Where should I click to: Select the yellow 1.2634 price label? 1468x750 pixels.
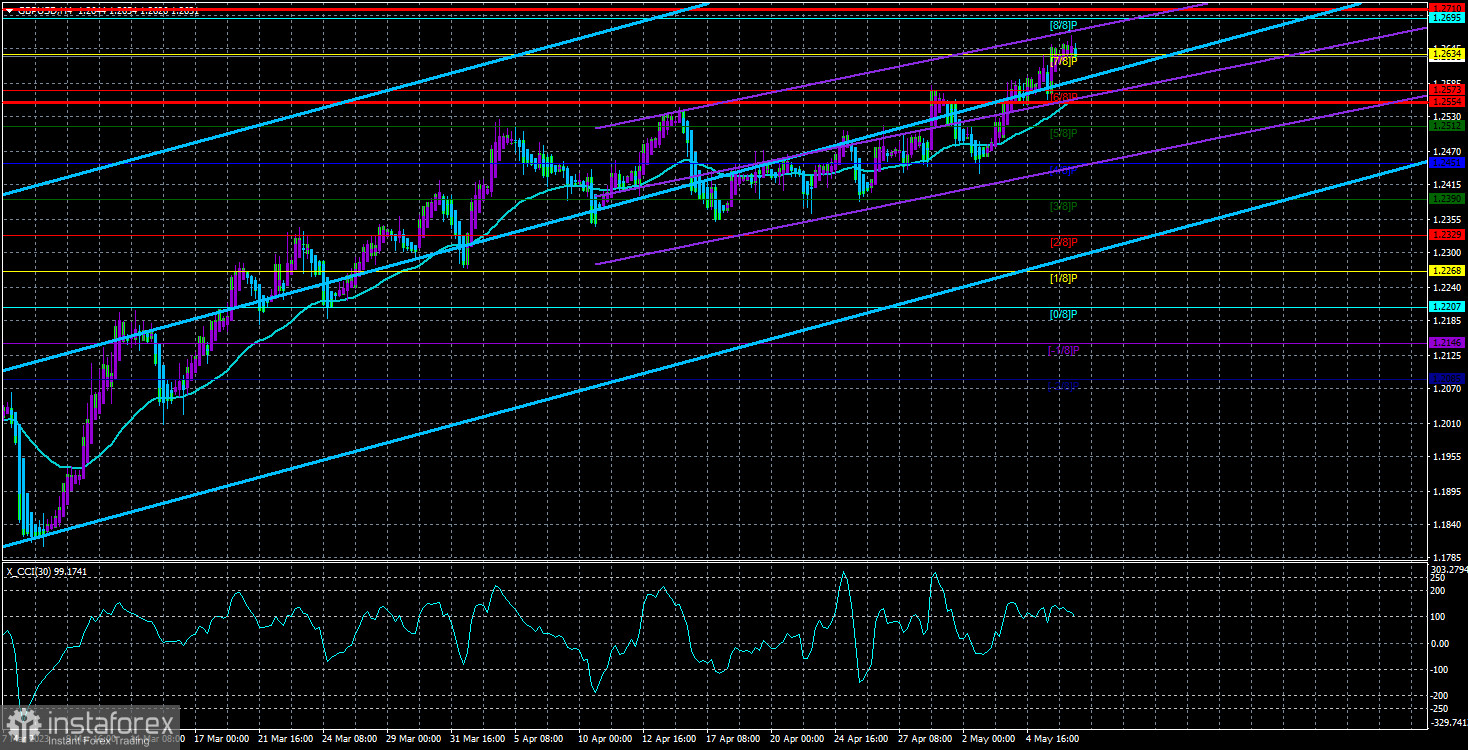point(1446,55)
